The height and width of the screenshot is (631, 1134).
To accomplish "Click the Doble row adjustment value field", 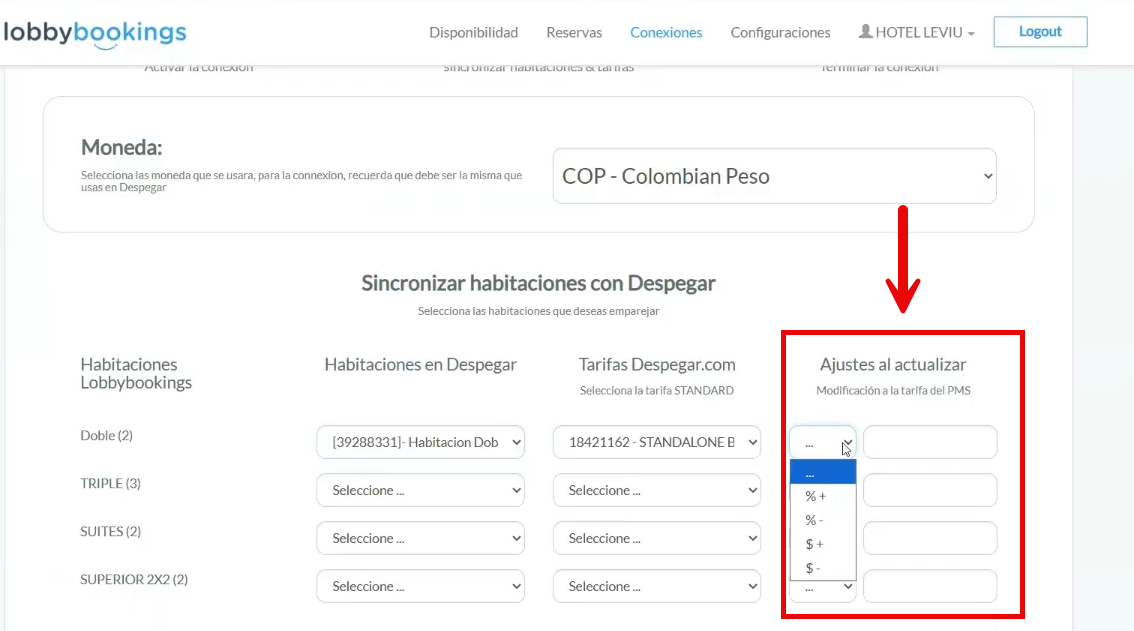I will coord(930,442).
